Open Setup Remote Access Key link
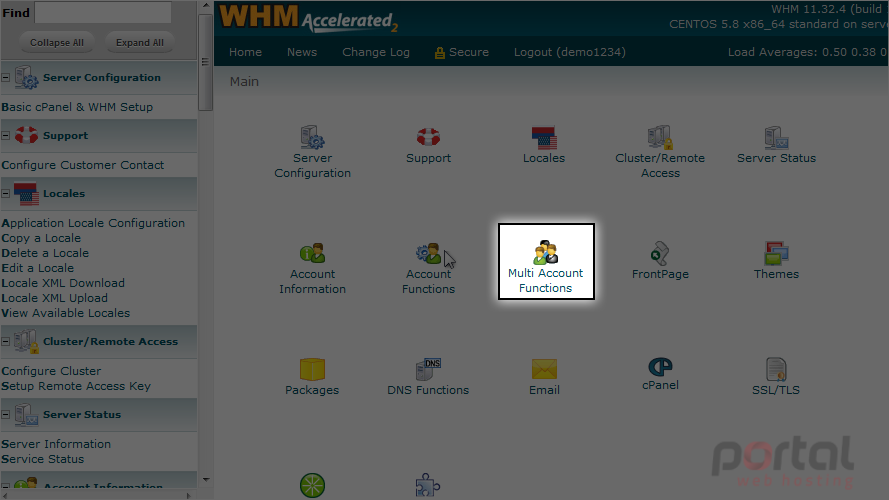 (x=76, y=386)
